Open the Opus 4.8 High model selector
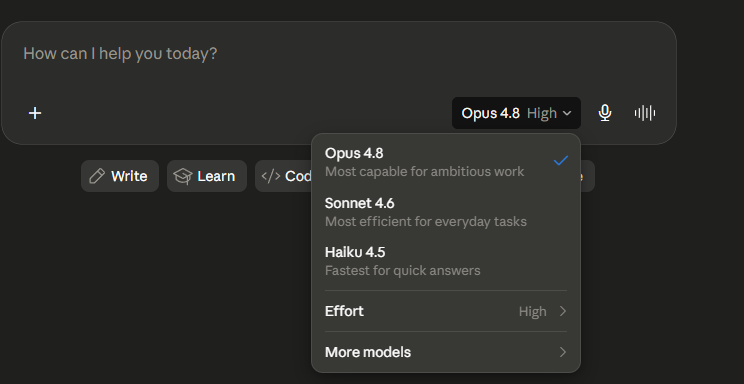The width and height of the screenshot is (744, 384). tap(516, 113)
